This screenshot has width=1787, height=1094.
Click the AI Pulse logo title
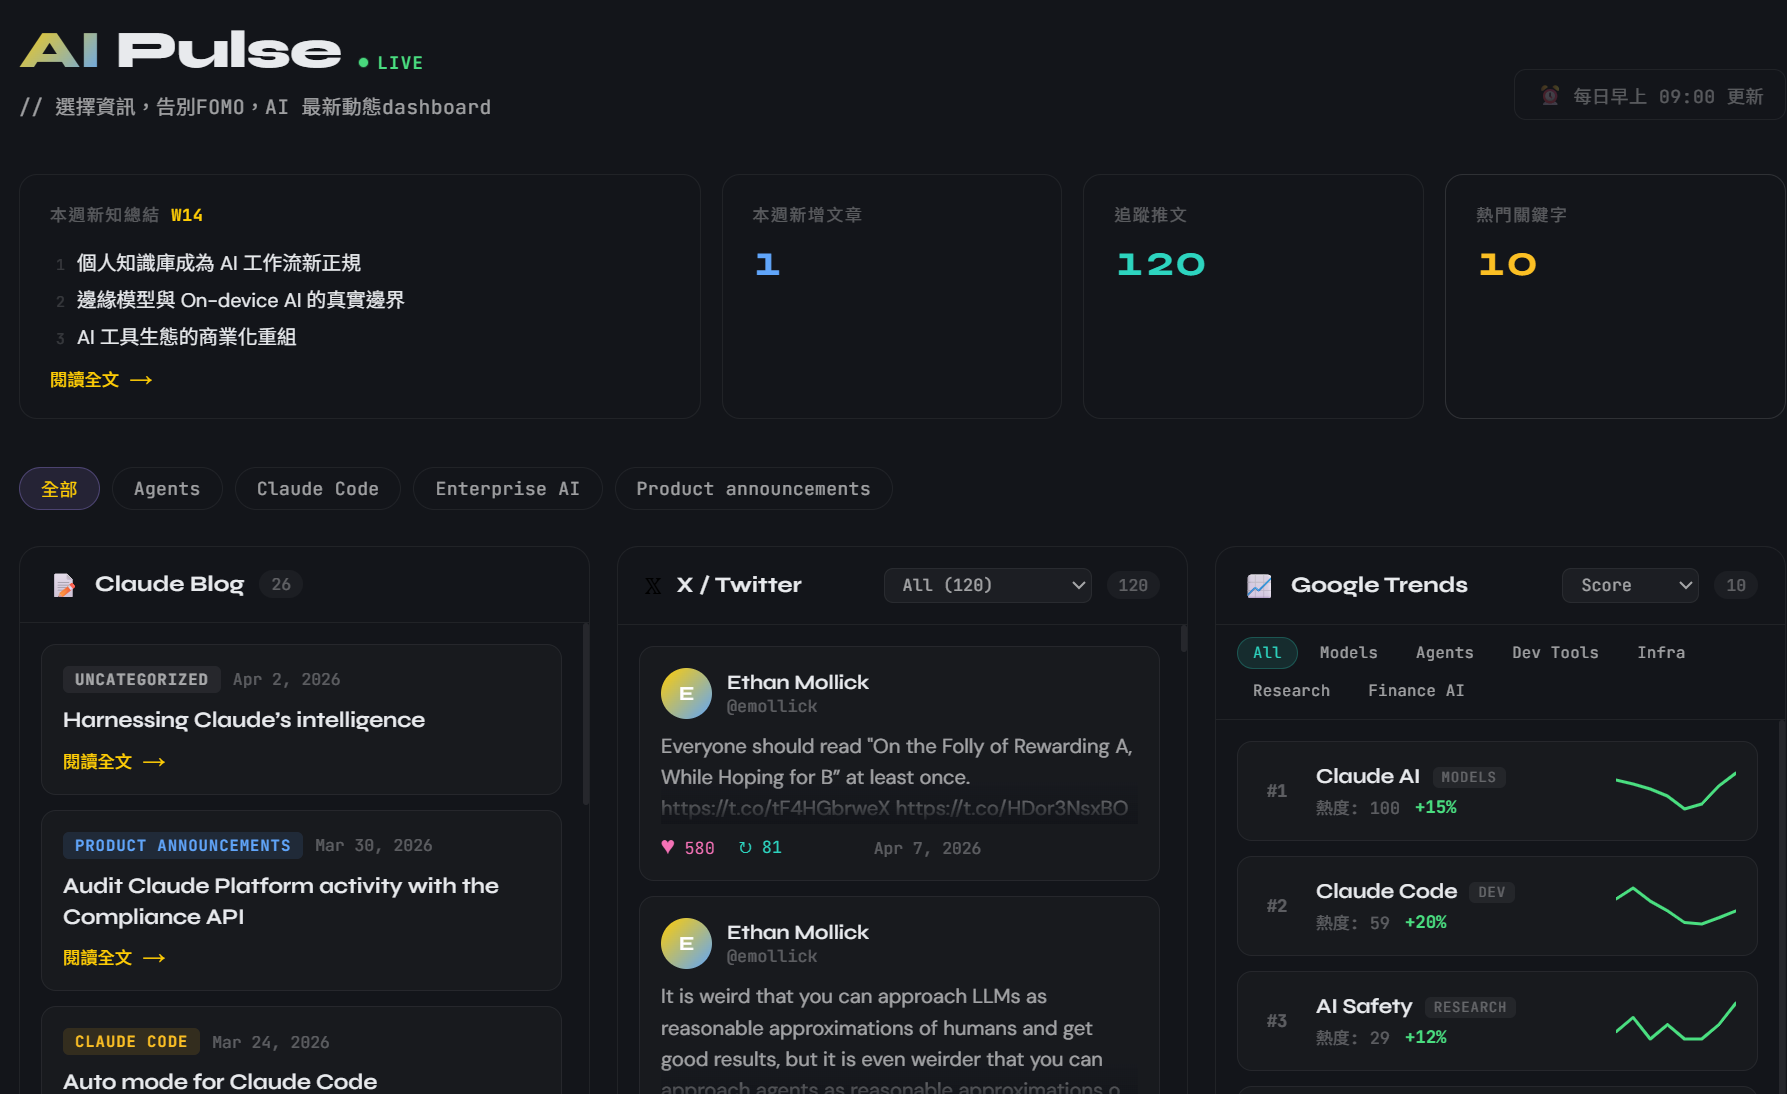pos(180,51)
